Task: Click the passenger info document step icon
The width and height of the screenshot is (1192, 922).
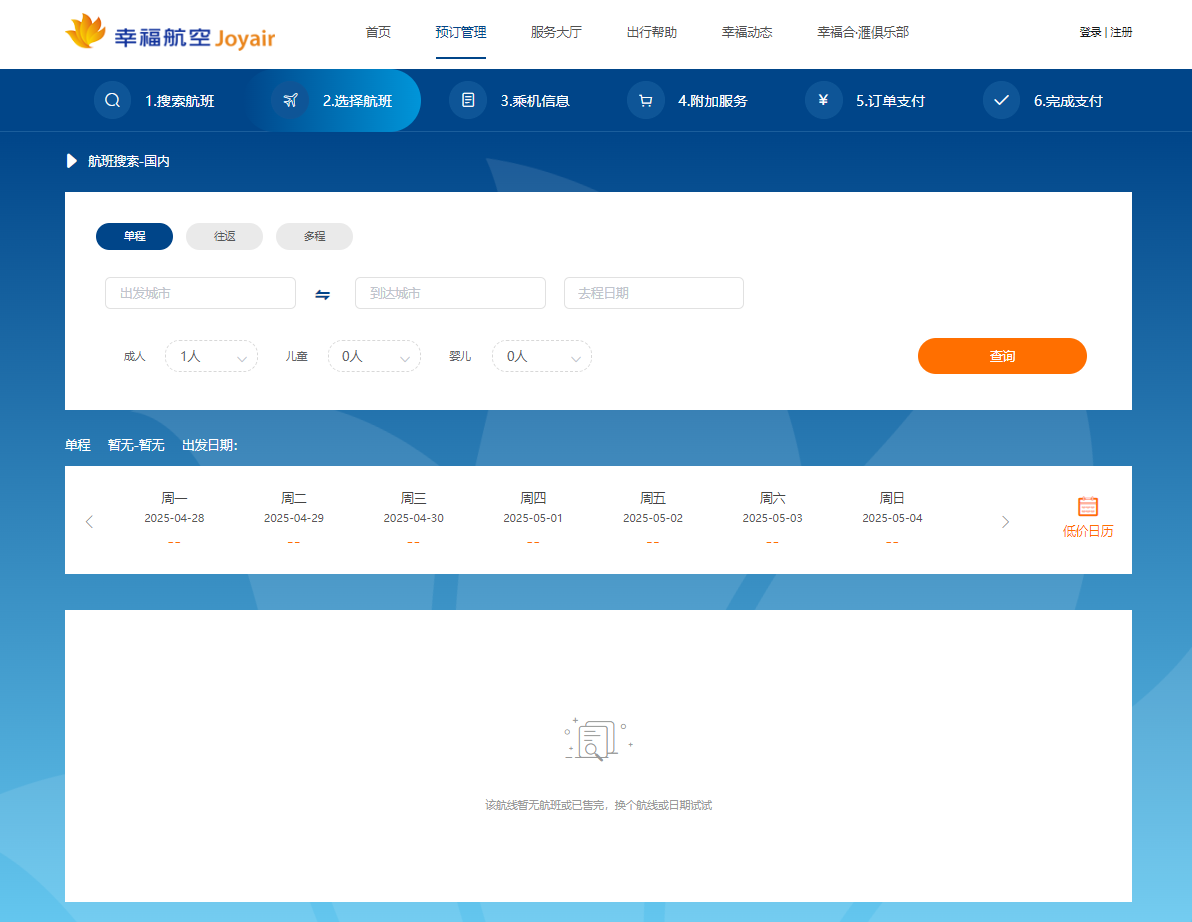Action: point(468,100)
